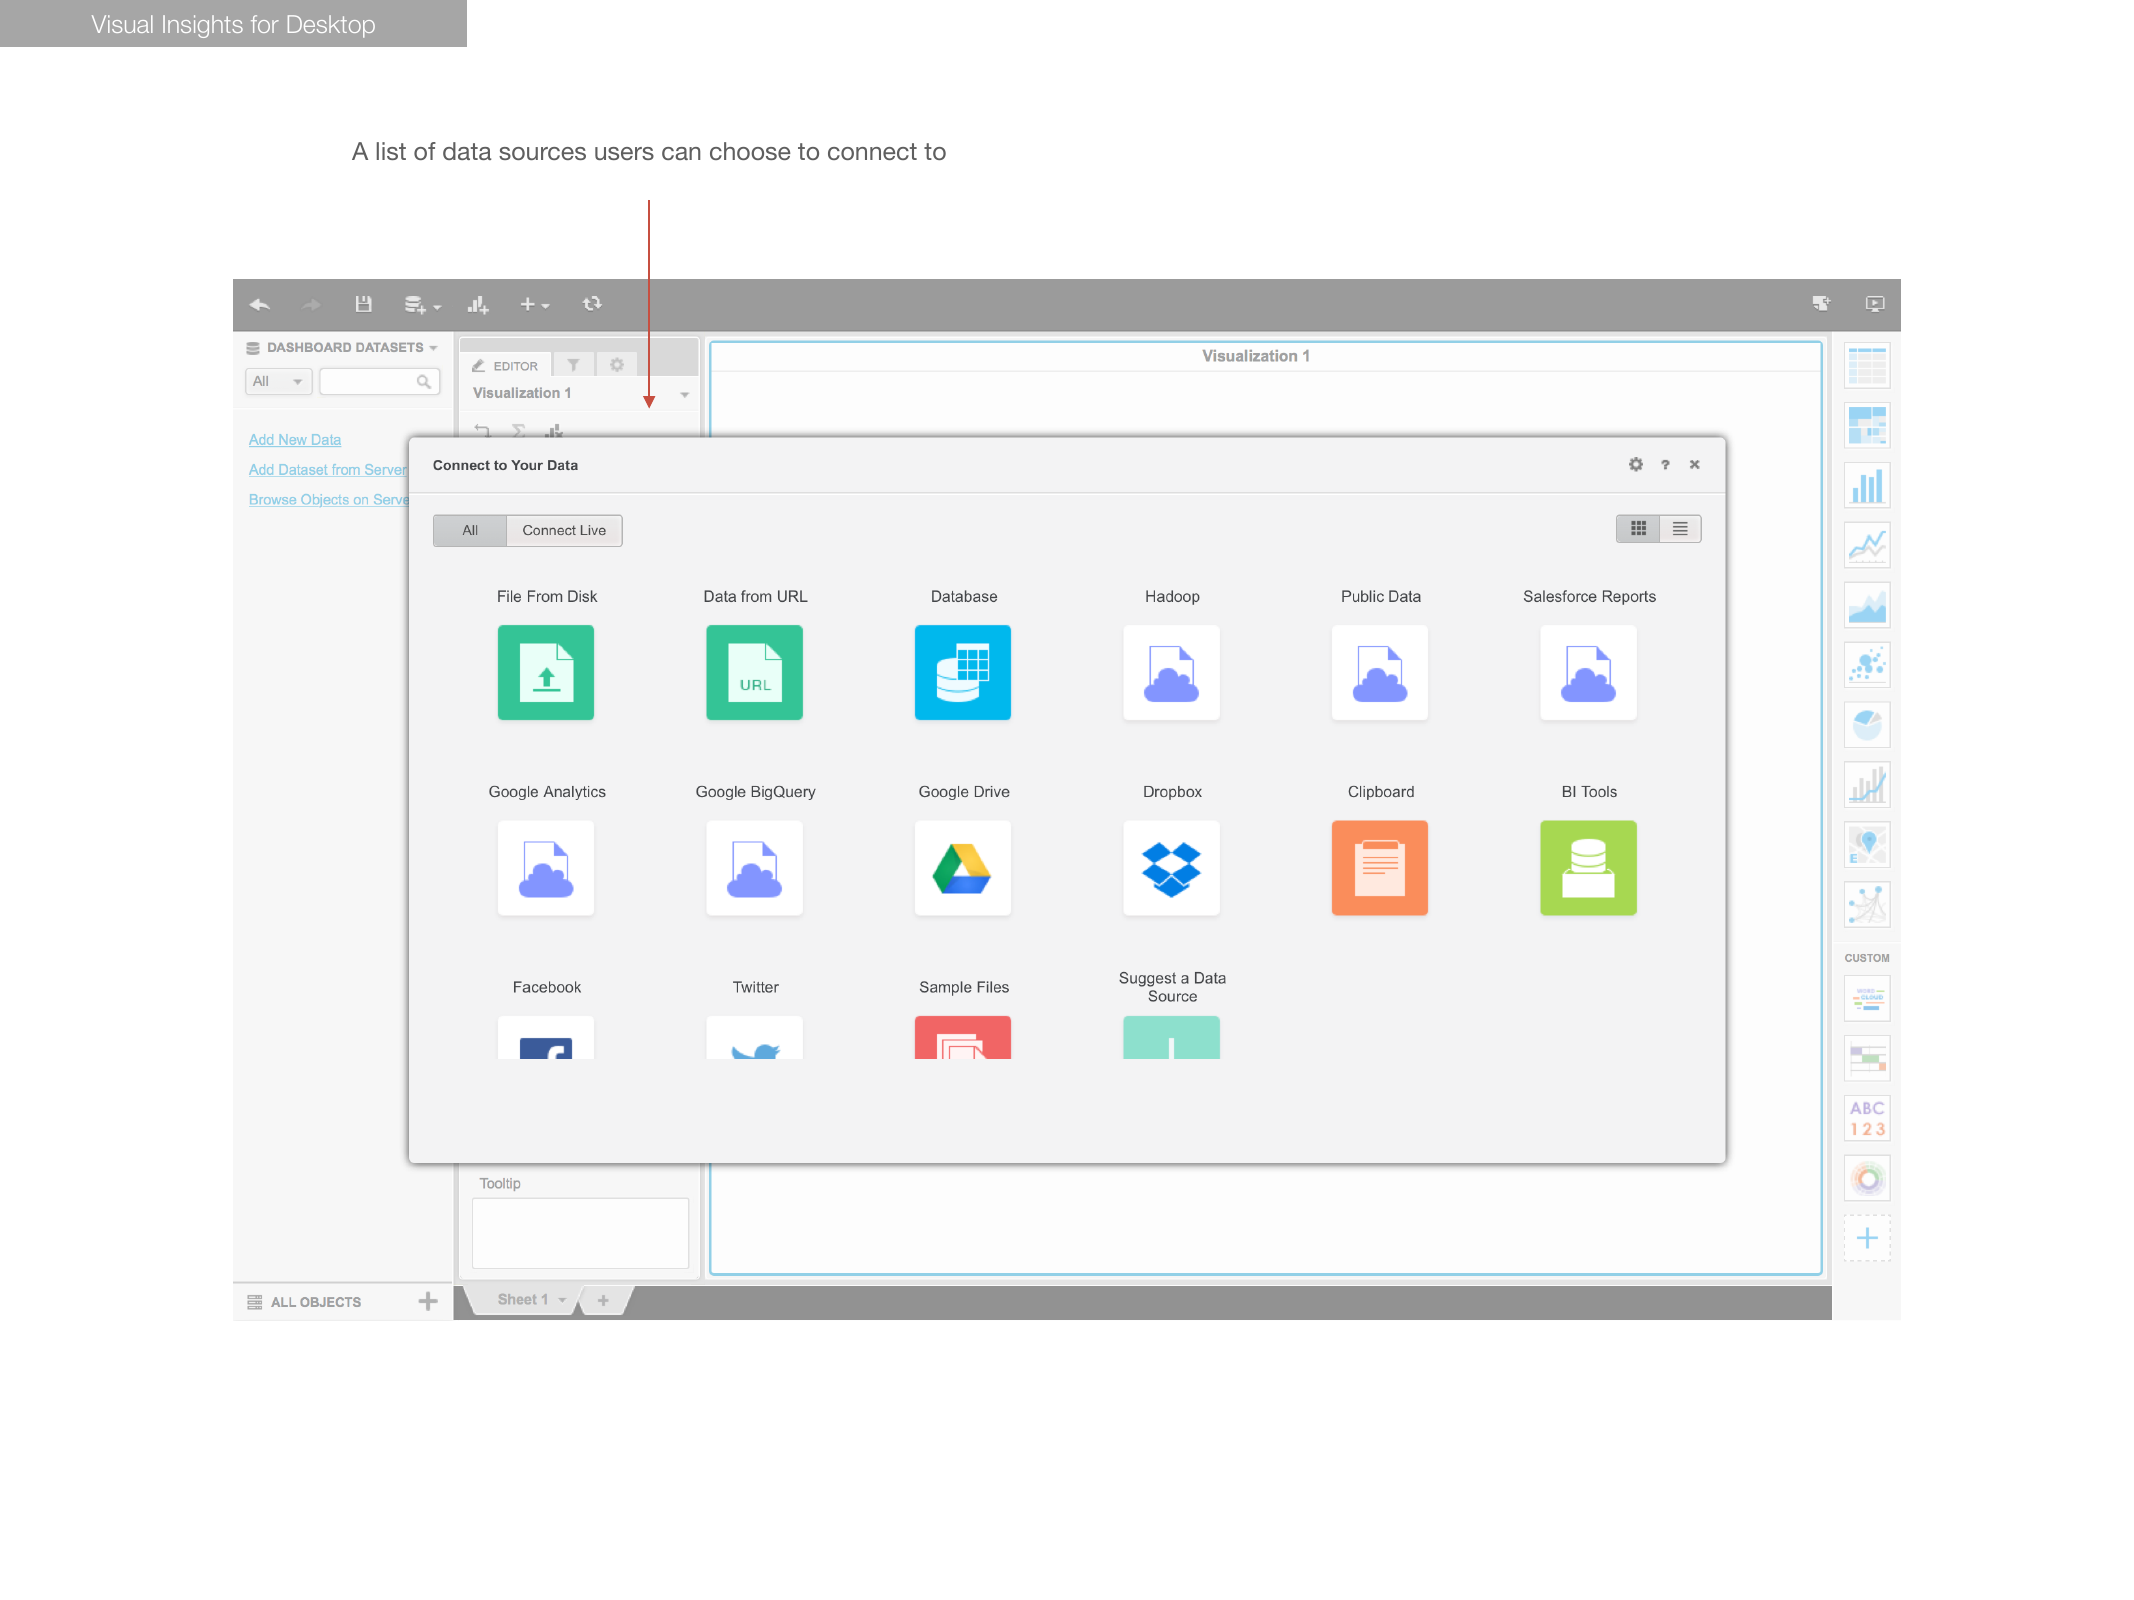Choose the Twitter data source

(x=754, y=1038)
